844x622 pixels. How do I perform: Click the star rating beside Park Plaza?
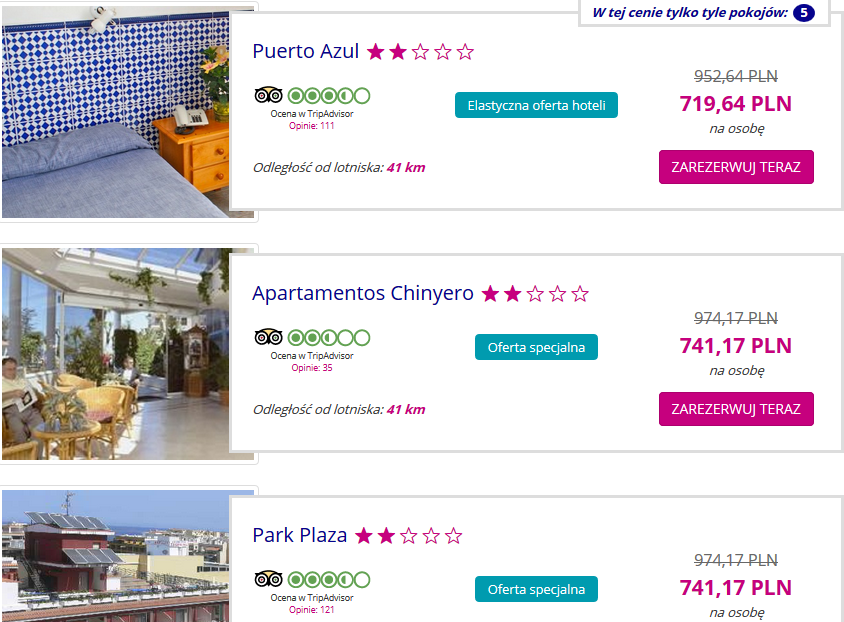click(x=409, y=536)
